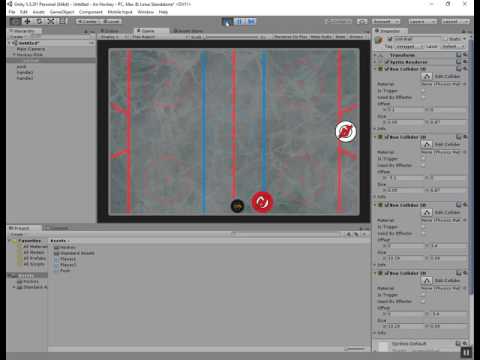The height and width of the screenshot is (360, 480).
Task: Select the Rotate tool in the toolbar
Action: click(39, 21)
